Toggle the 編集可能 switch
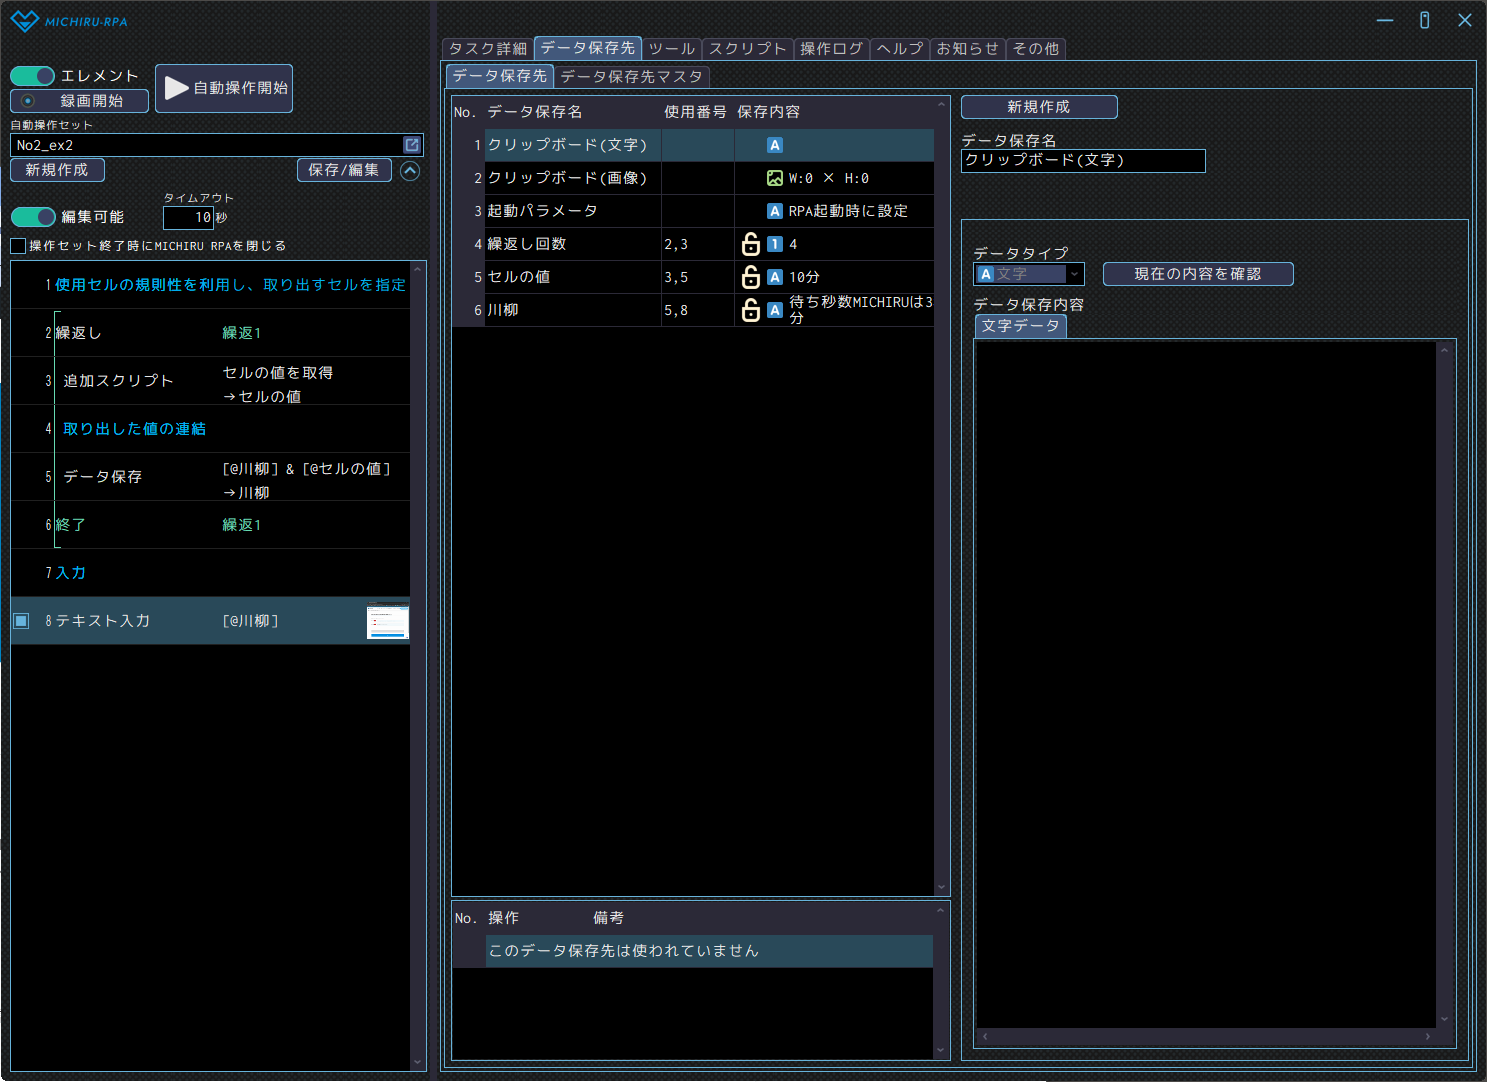This screenshot has height=1082, width=1487. click(33, 217)
